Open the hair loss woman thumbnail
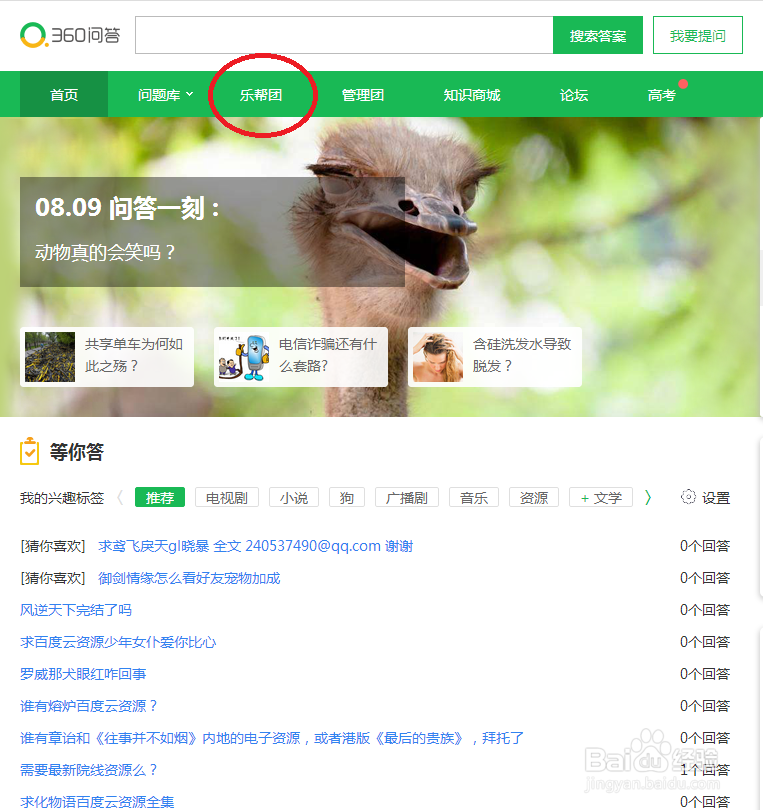 438,357
